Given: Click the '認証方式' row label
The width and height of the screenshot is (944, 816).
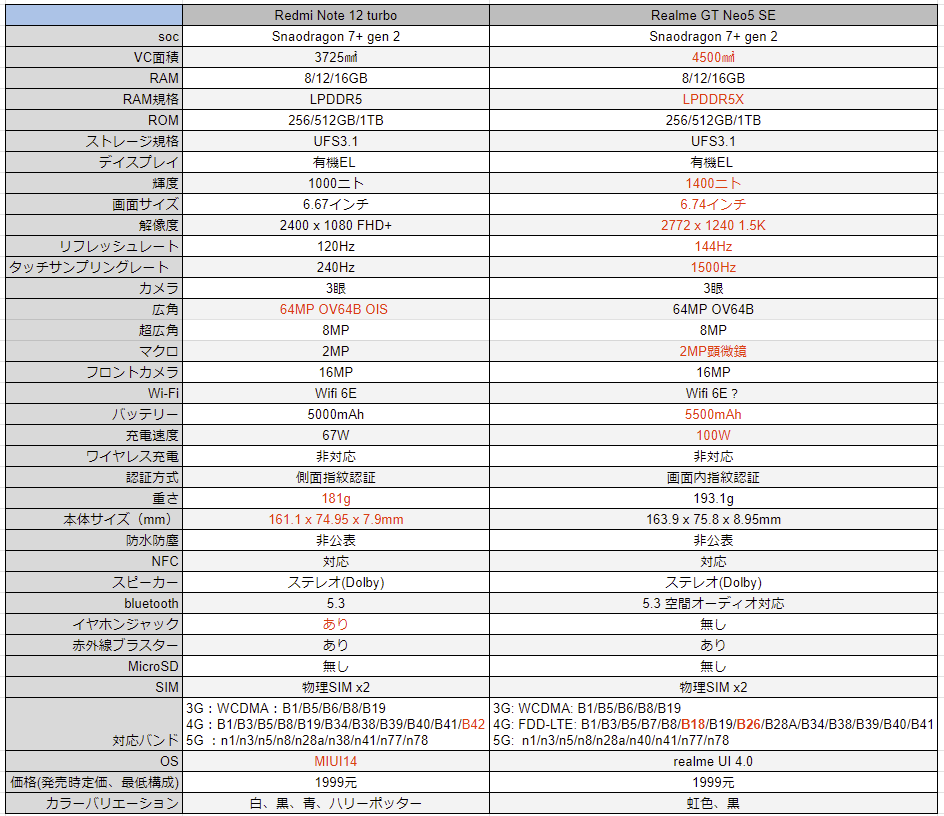Looking at the screenshot, I should pyautogui.click(x=94, y=478).
